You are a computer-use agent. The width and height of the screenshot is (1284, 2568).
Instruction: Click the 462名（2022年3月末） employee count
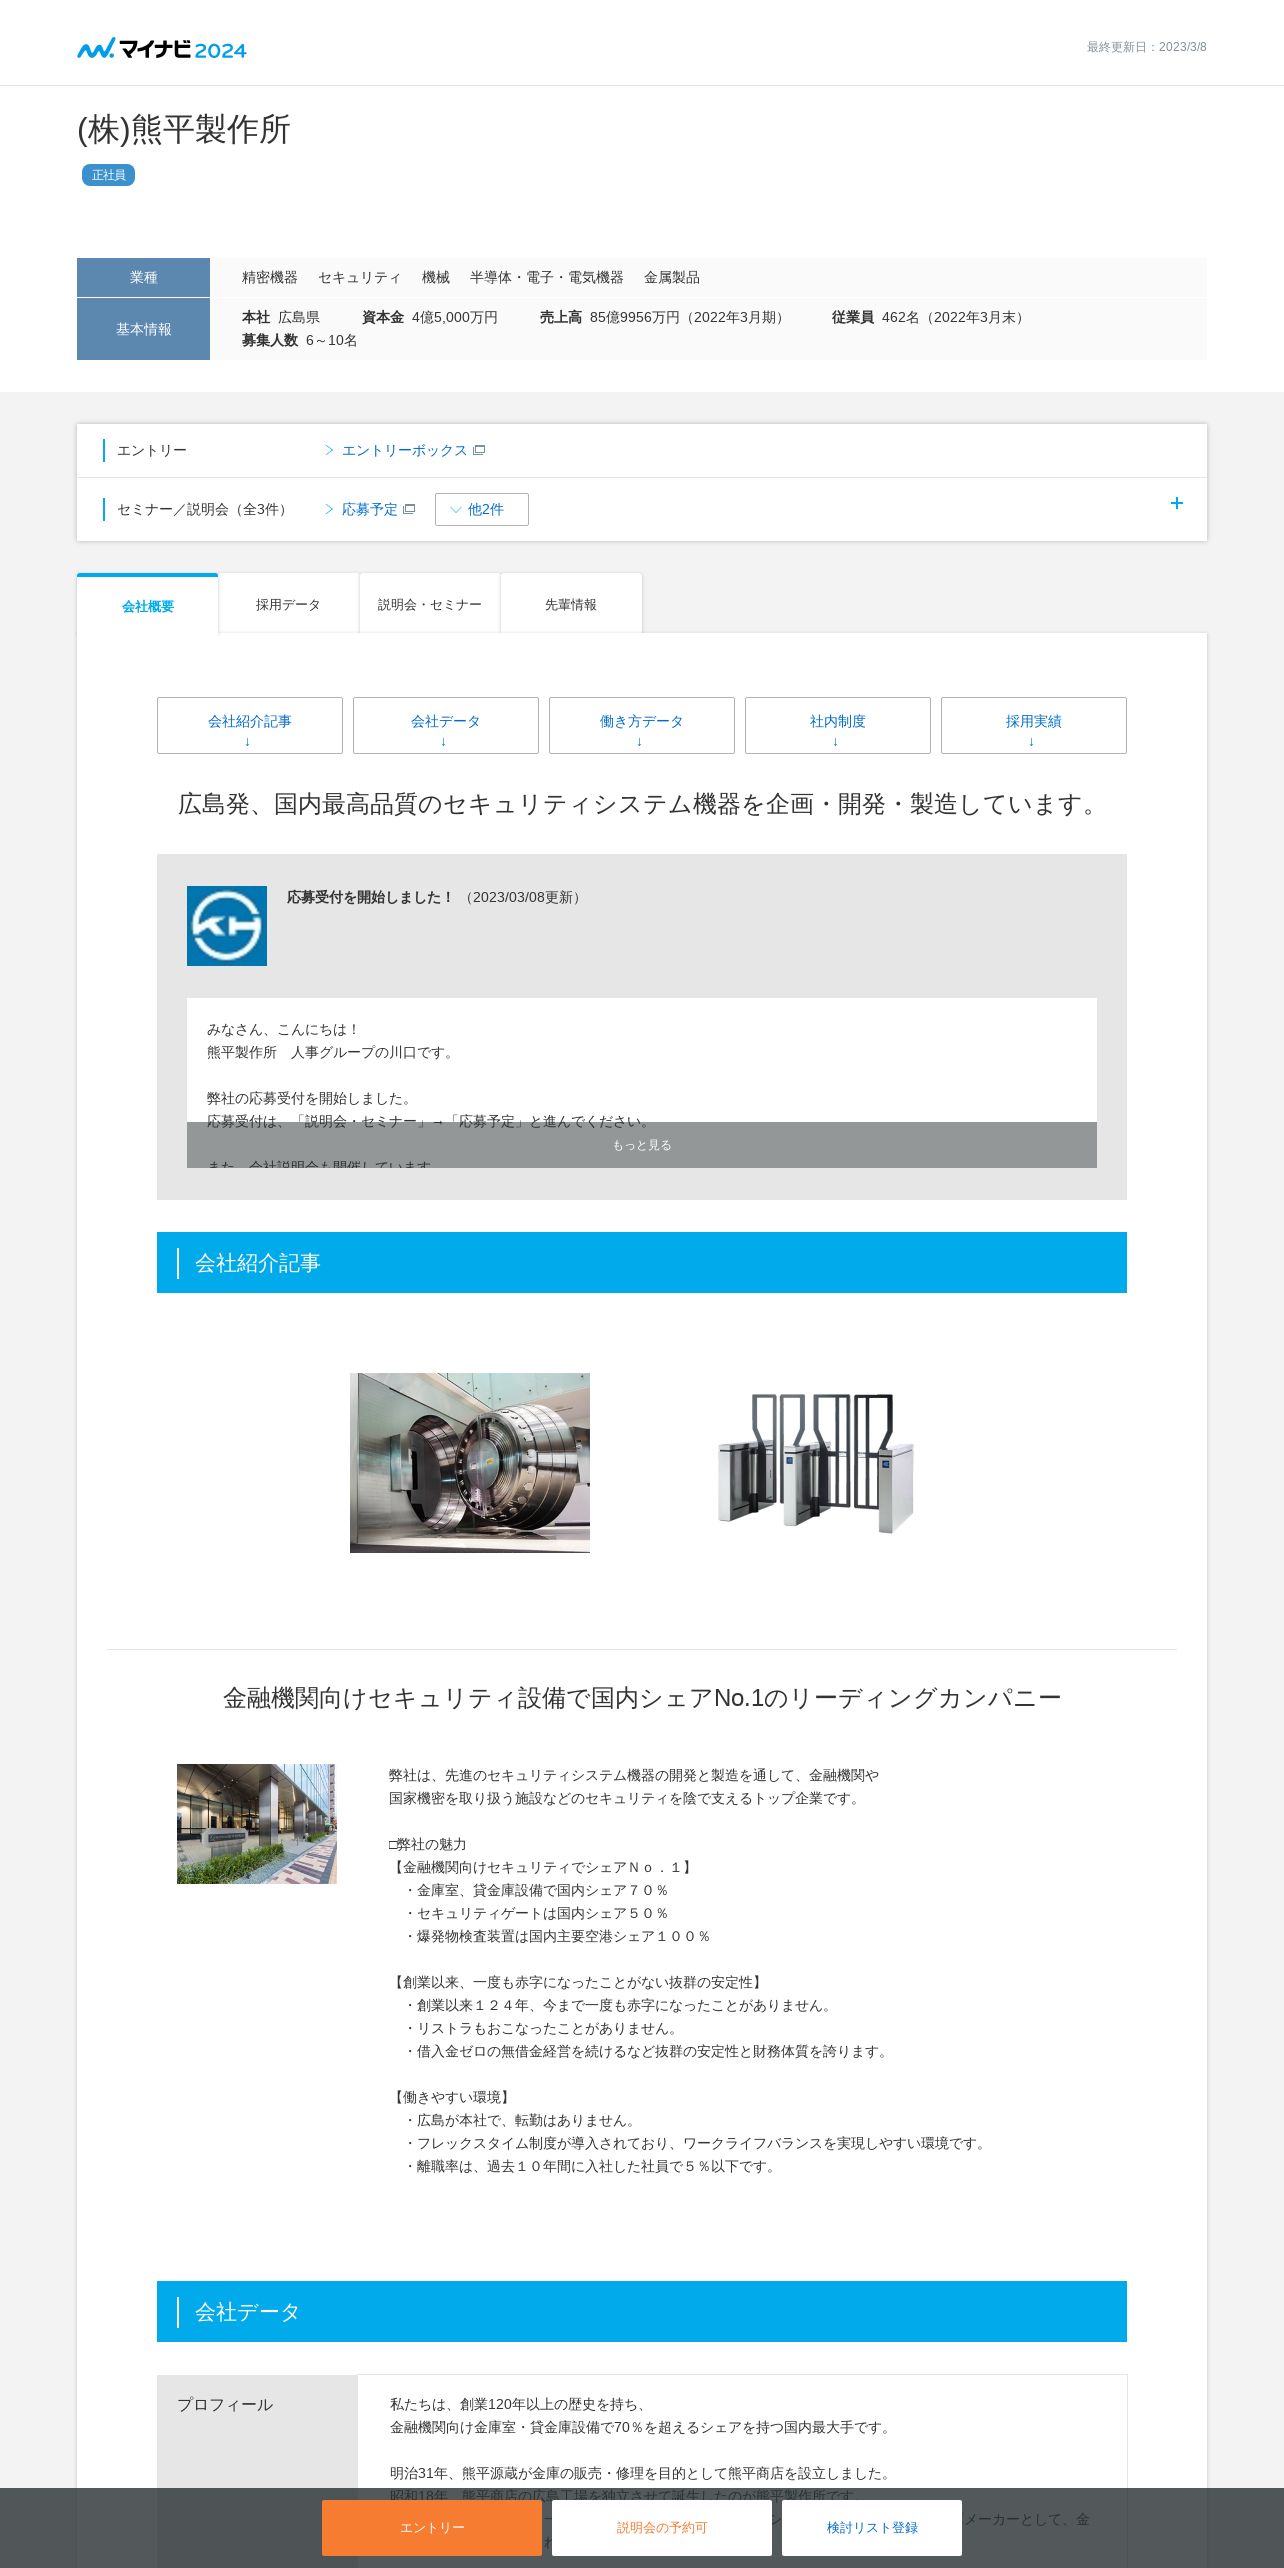[955, 317]
